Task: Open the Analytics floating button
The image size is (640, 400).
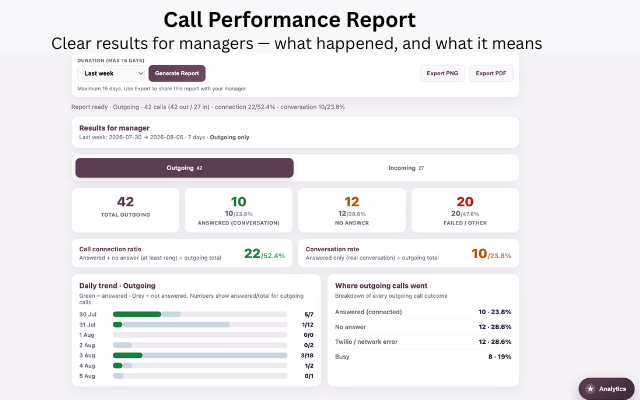Action: [606, 389]
